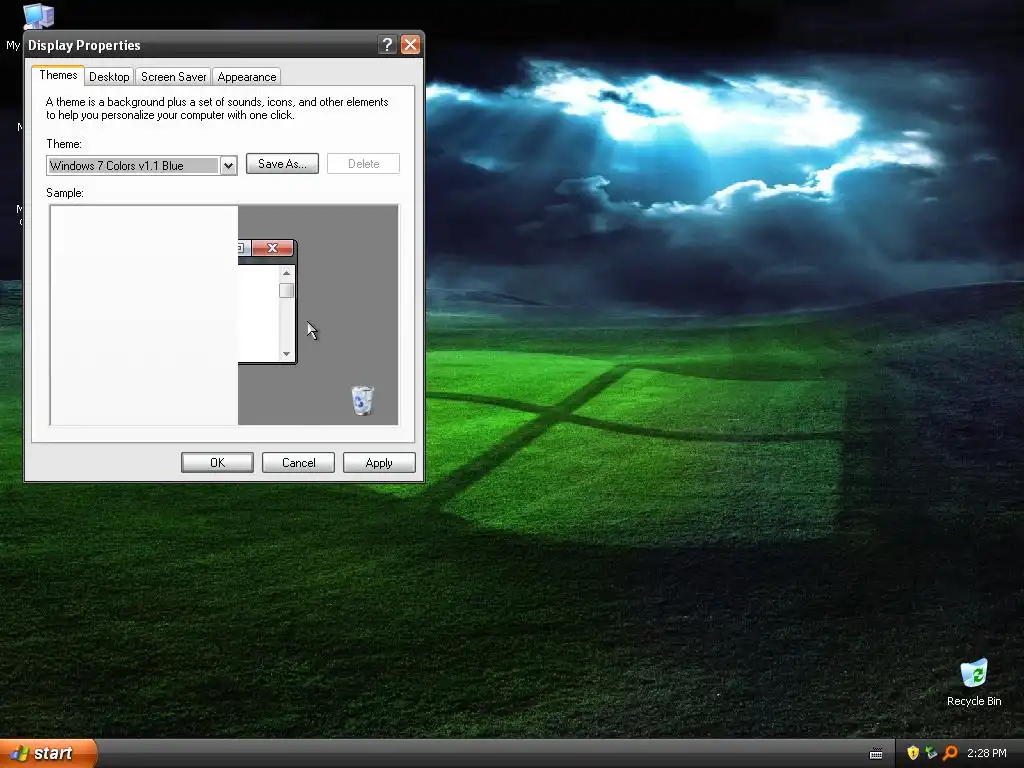Select the My Computer desktop icon
This screenshot has height=768, width=1024.
pos(38,16)
